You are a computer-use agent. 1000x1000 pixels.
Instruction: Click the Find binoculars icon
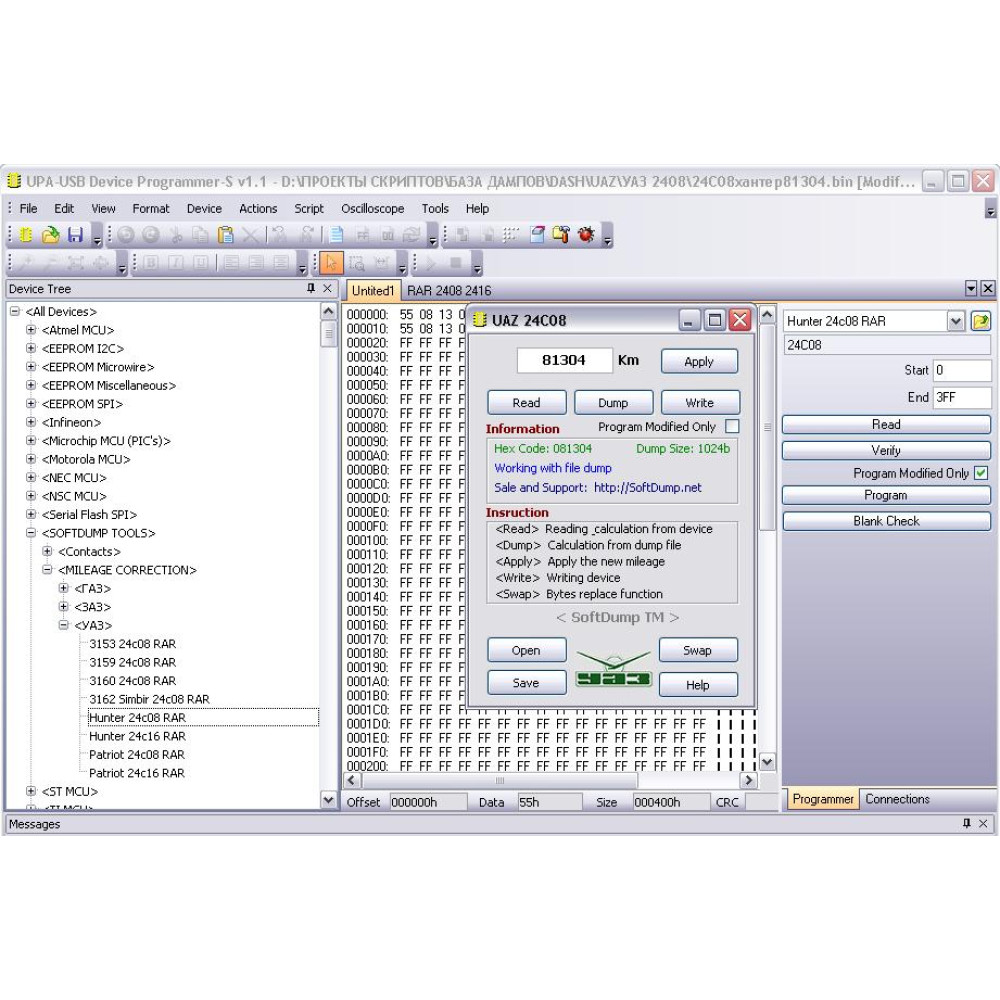[x=279, y=235]
